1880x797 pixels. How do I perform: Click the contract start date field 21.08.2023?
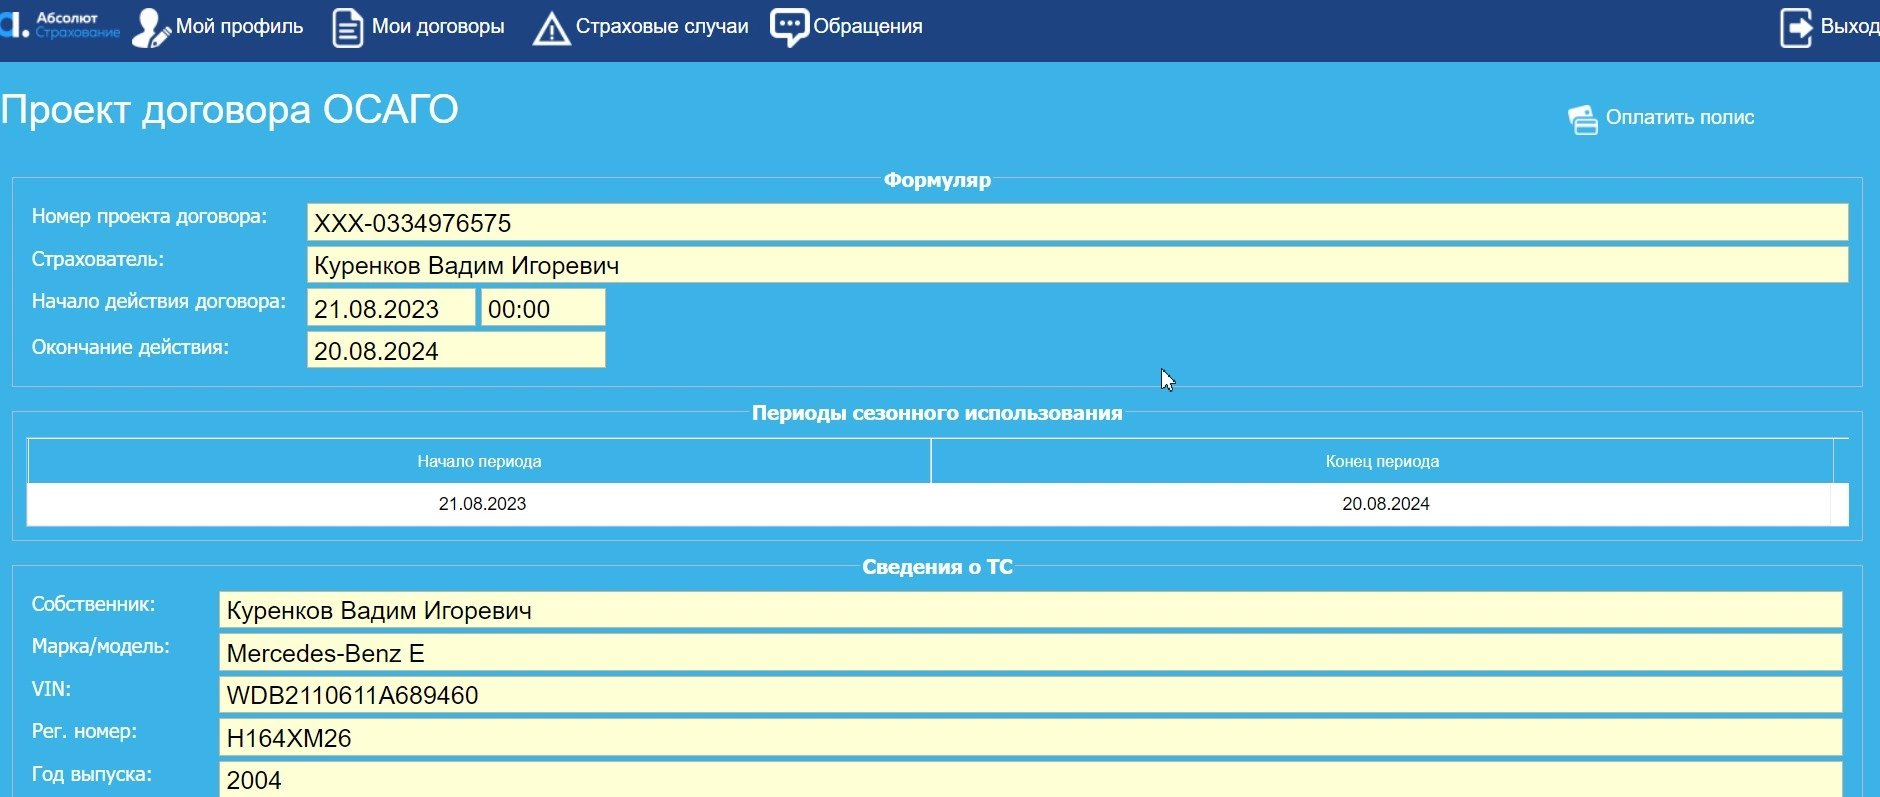tap(390, 308)
